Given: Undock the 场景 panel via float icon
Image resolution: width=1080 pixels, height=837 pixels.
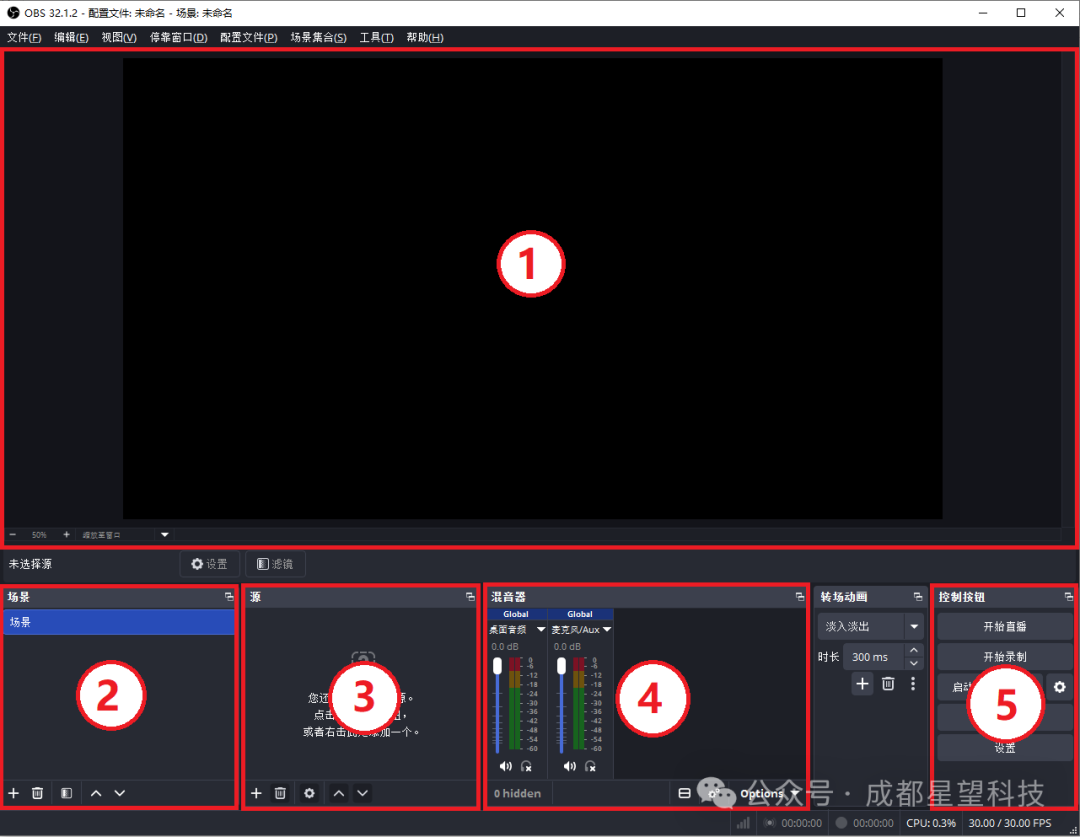Looking at the screenshot, I should [x=229, y=597].
